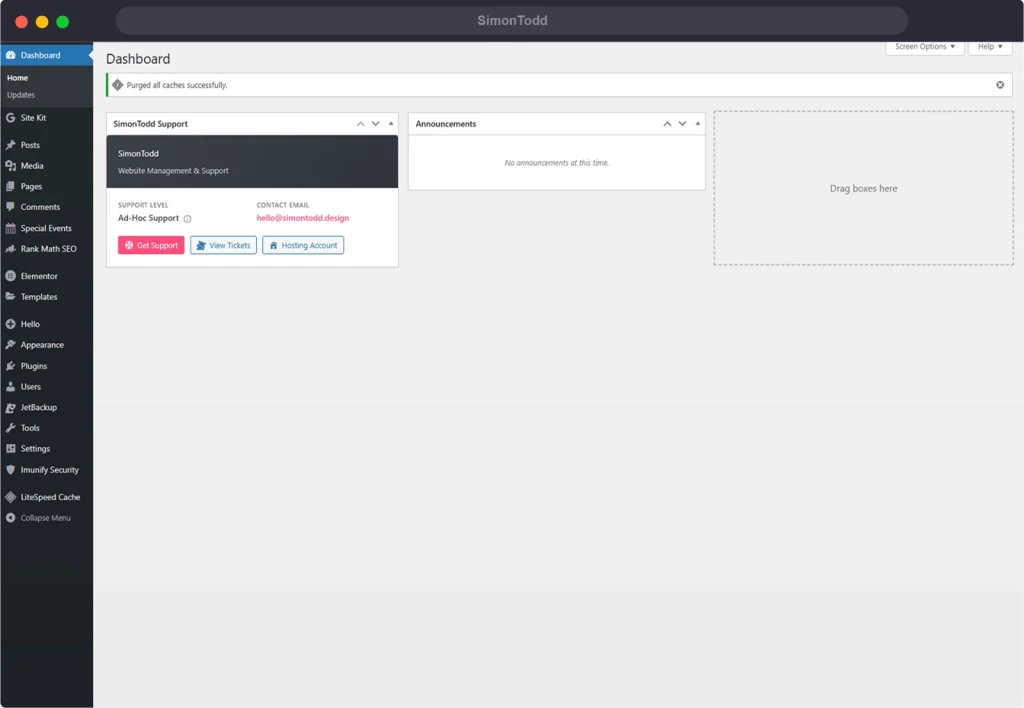Click the Special Events calendar icon

pyautogui.click(x=10, y=228)
